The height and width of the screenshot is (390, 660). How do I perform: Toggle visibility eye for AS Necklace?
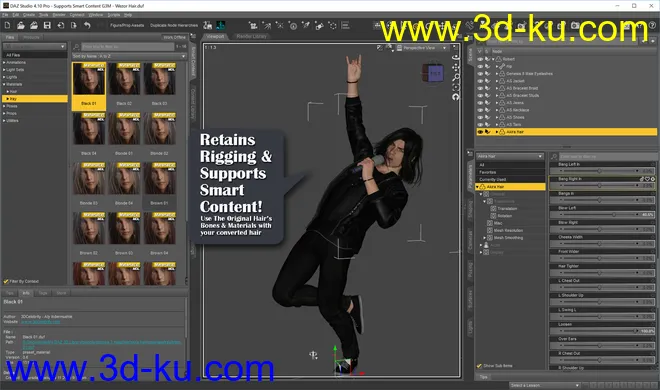[x=480, y=110]
